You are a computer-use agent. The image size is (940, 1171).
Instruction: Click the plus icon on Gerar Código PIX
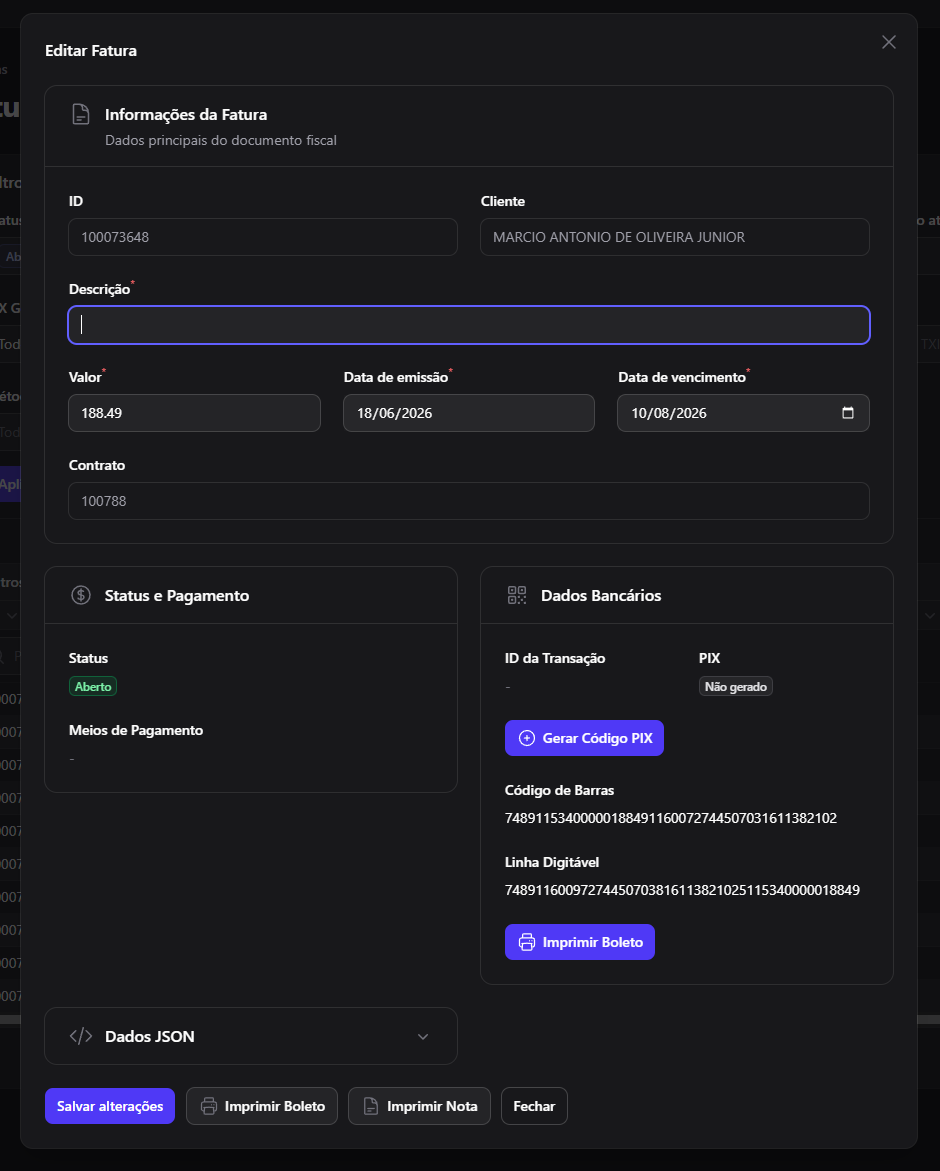526,738
